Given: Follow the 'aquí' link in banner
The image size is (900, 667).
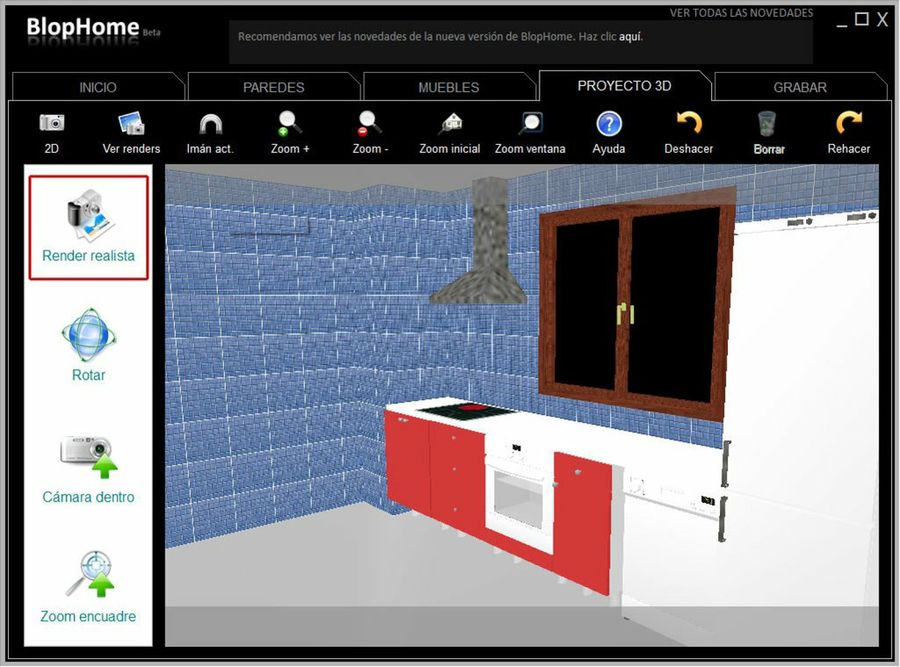Looking at the screenshot, I should [x=630, y=37].
